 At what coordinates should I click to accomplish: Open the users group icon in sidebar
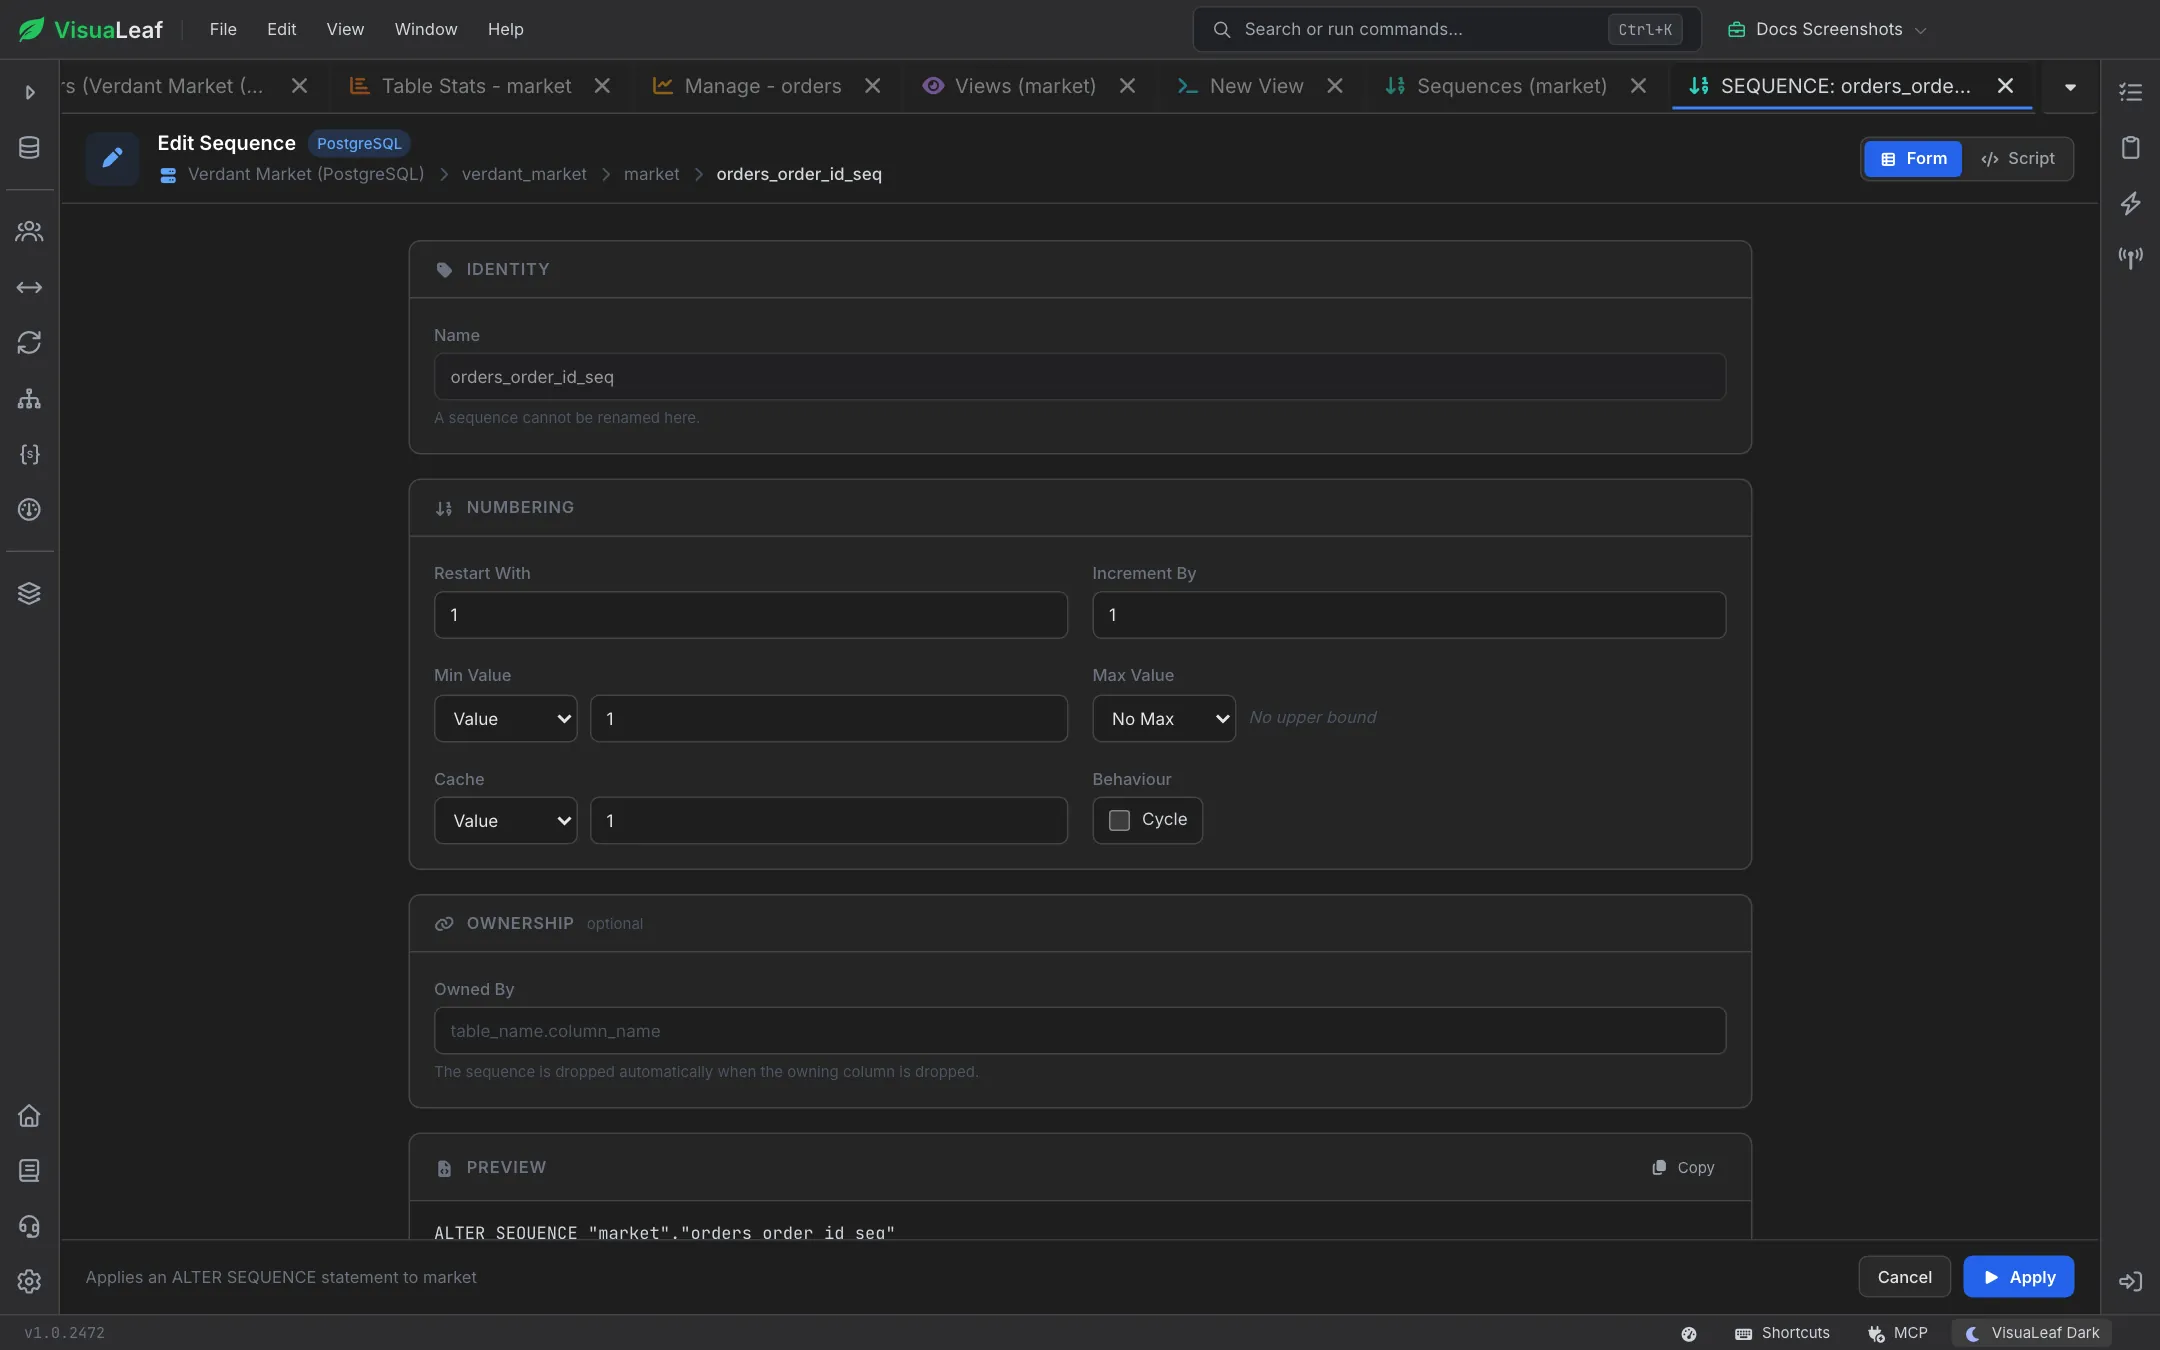29,232
